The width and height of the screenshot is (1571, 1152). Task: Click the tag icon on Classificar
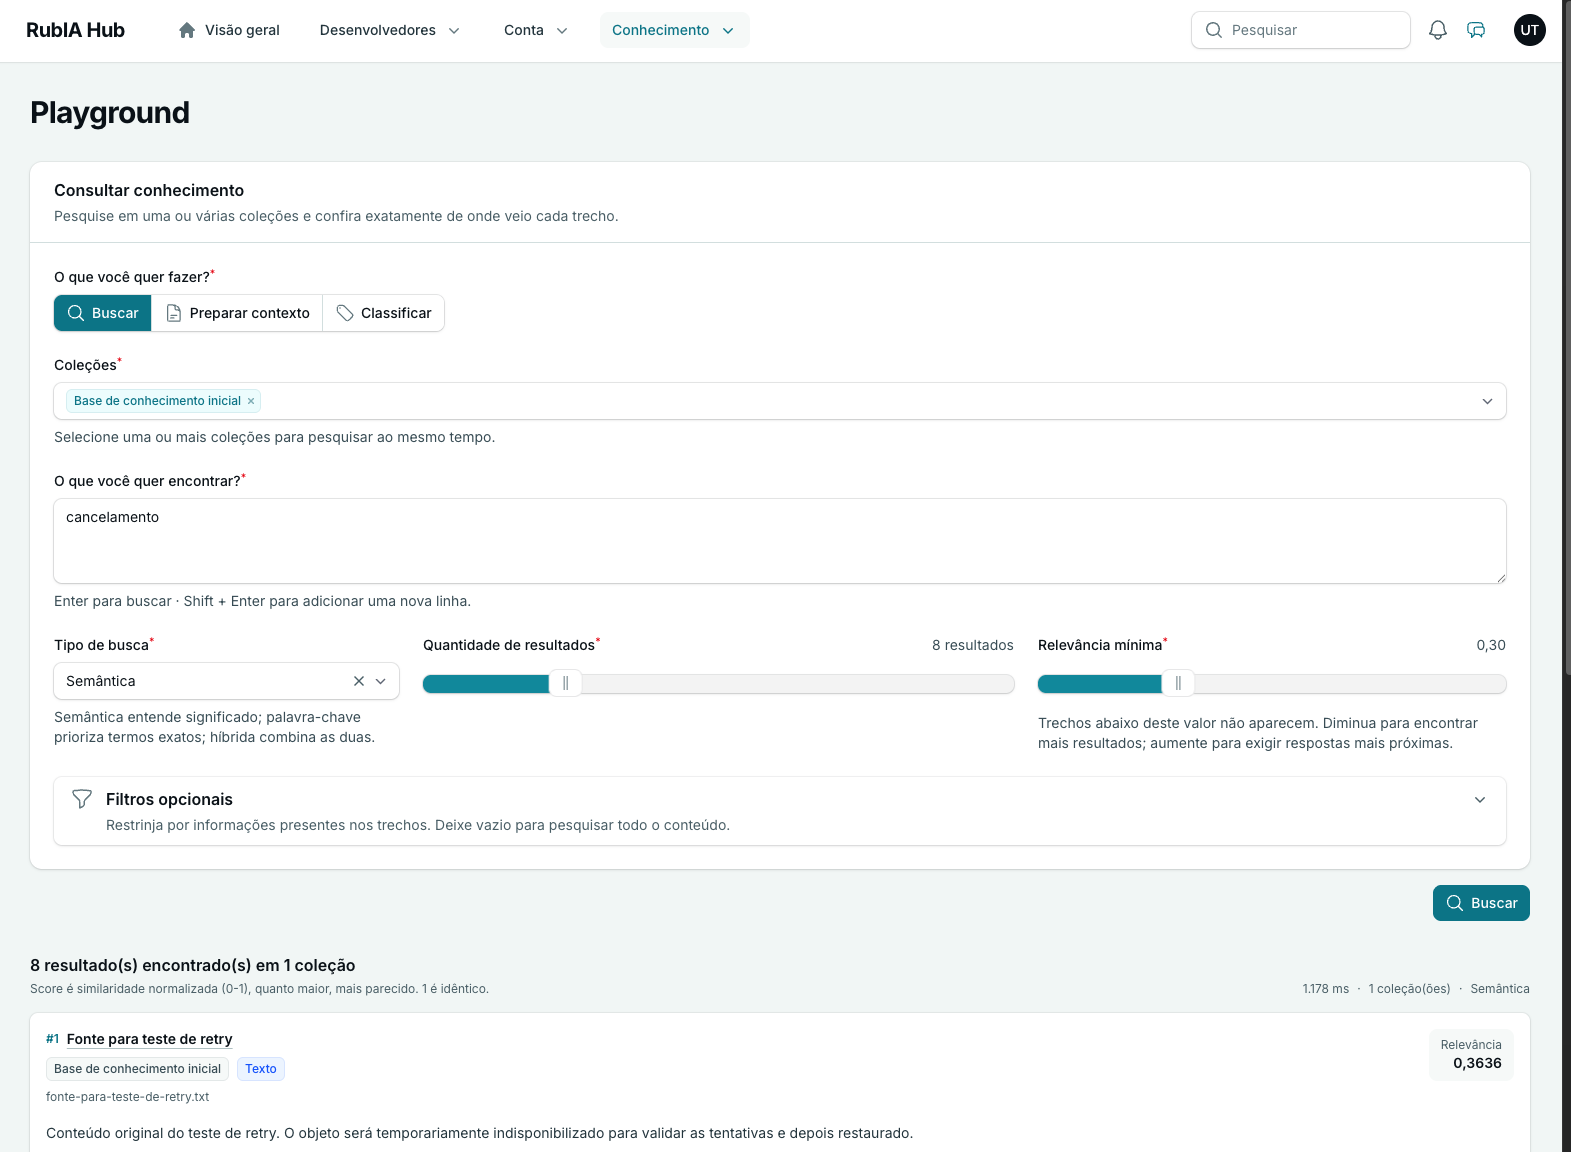click(345, 313)
